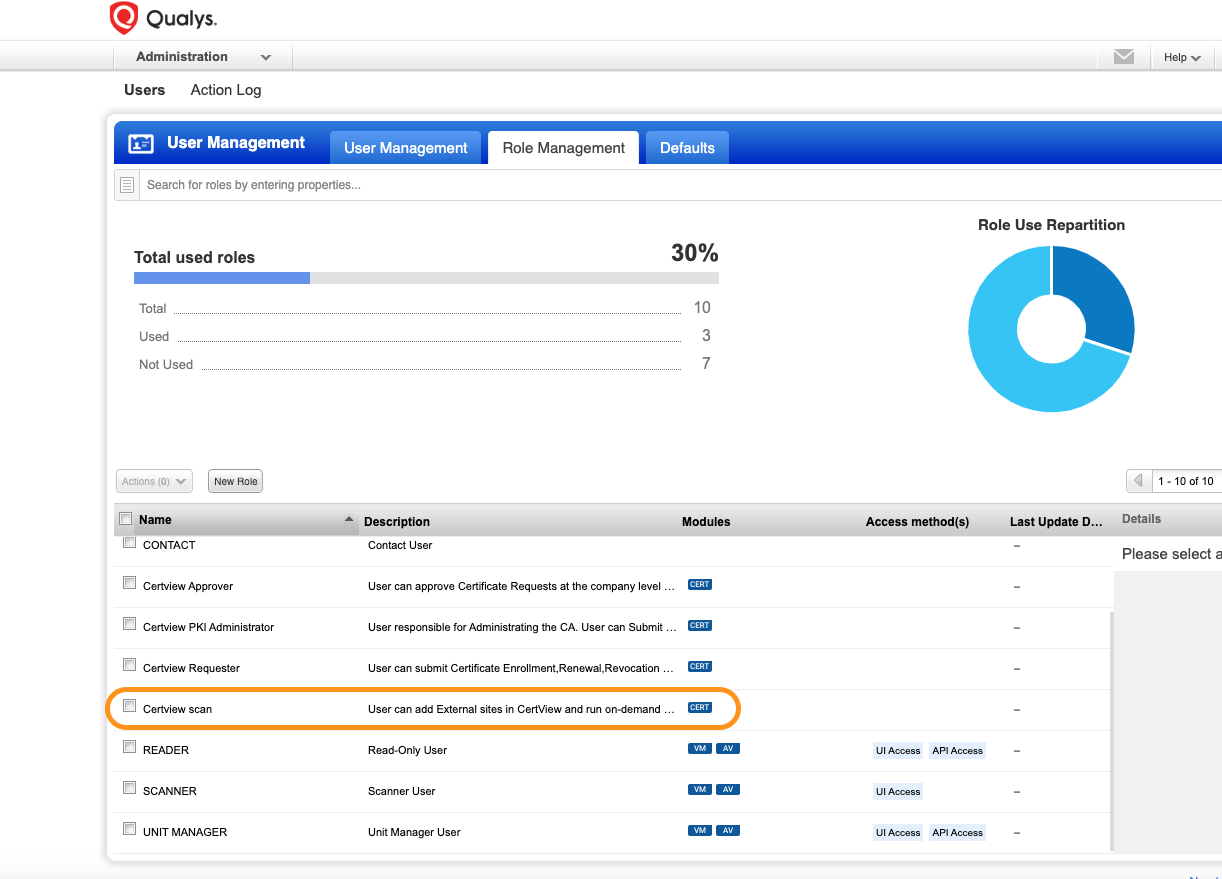Select the Certview scan role name
The image size is (1222, 879).
click(x=177, y=709)
